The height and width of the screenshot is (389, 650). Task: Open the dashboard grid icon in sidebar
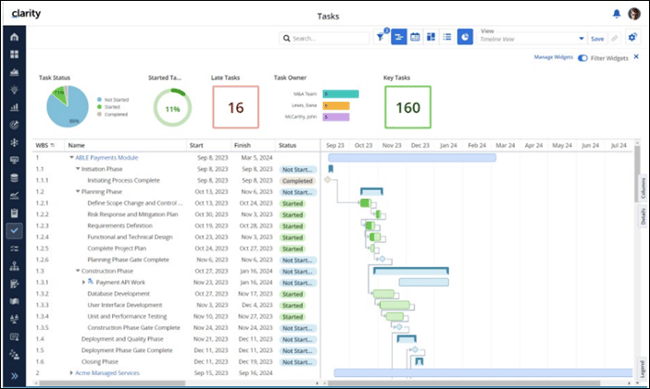tap(14, 54)
